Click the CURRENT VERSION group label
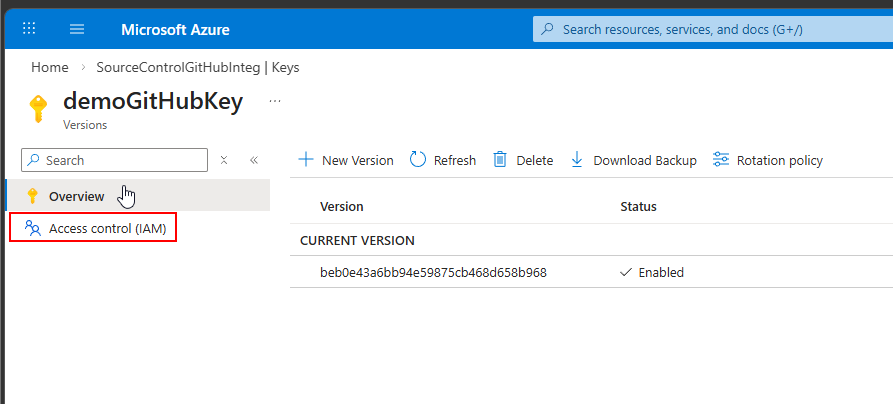The image size is (893, 404). pos(357,240)
